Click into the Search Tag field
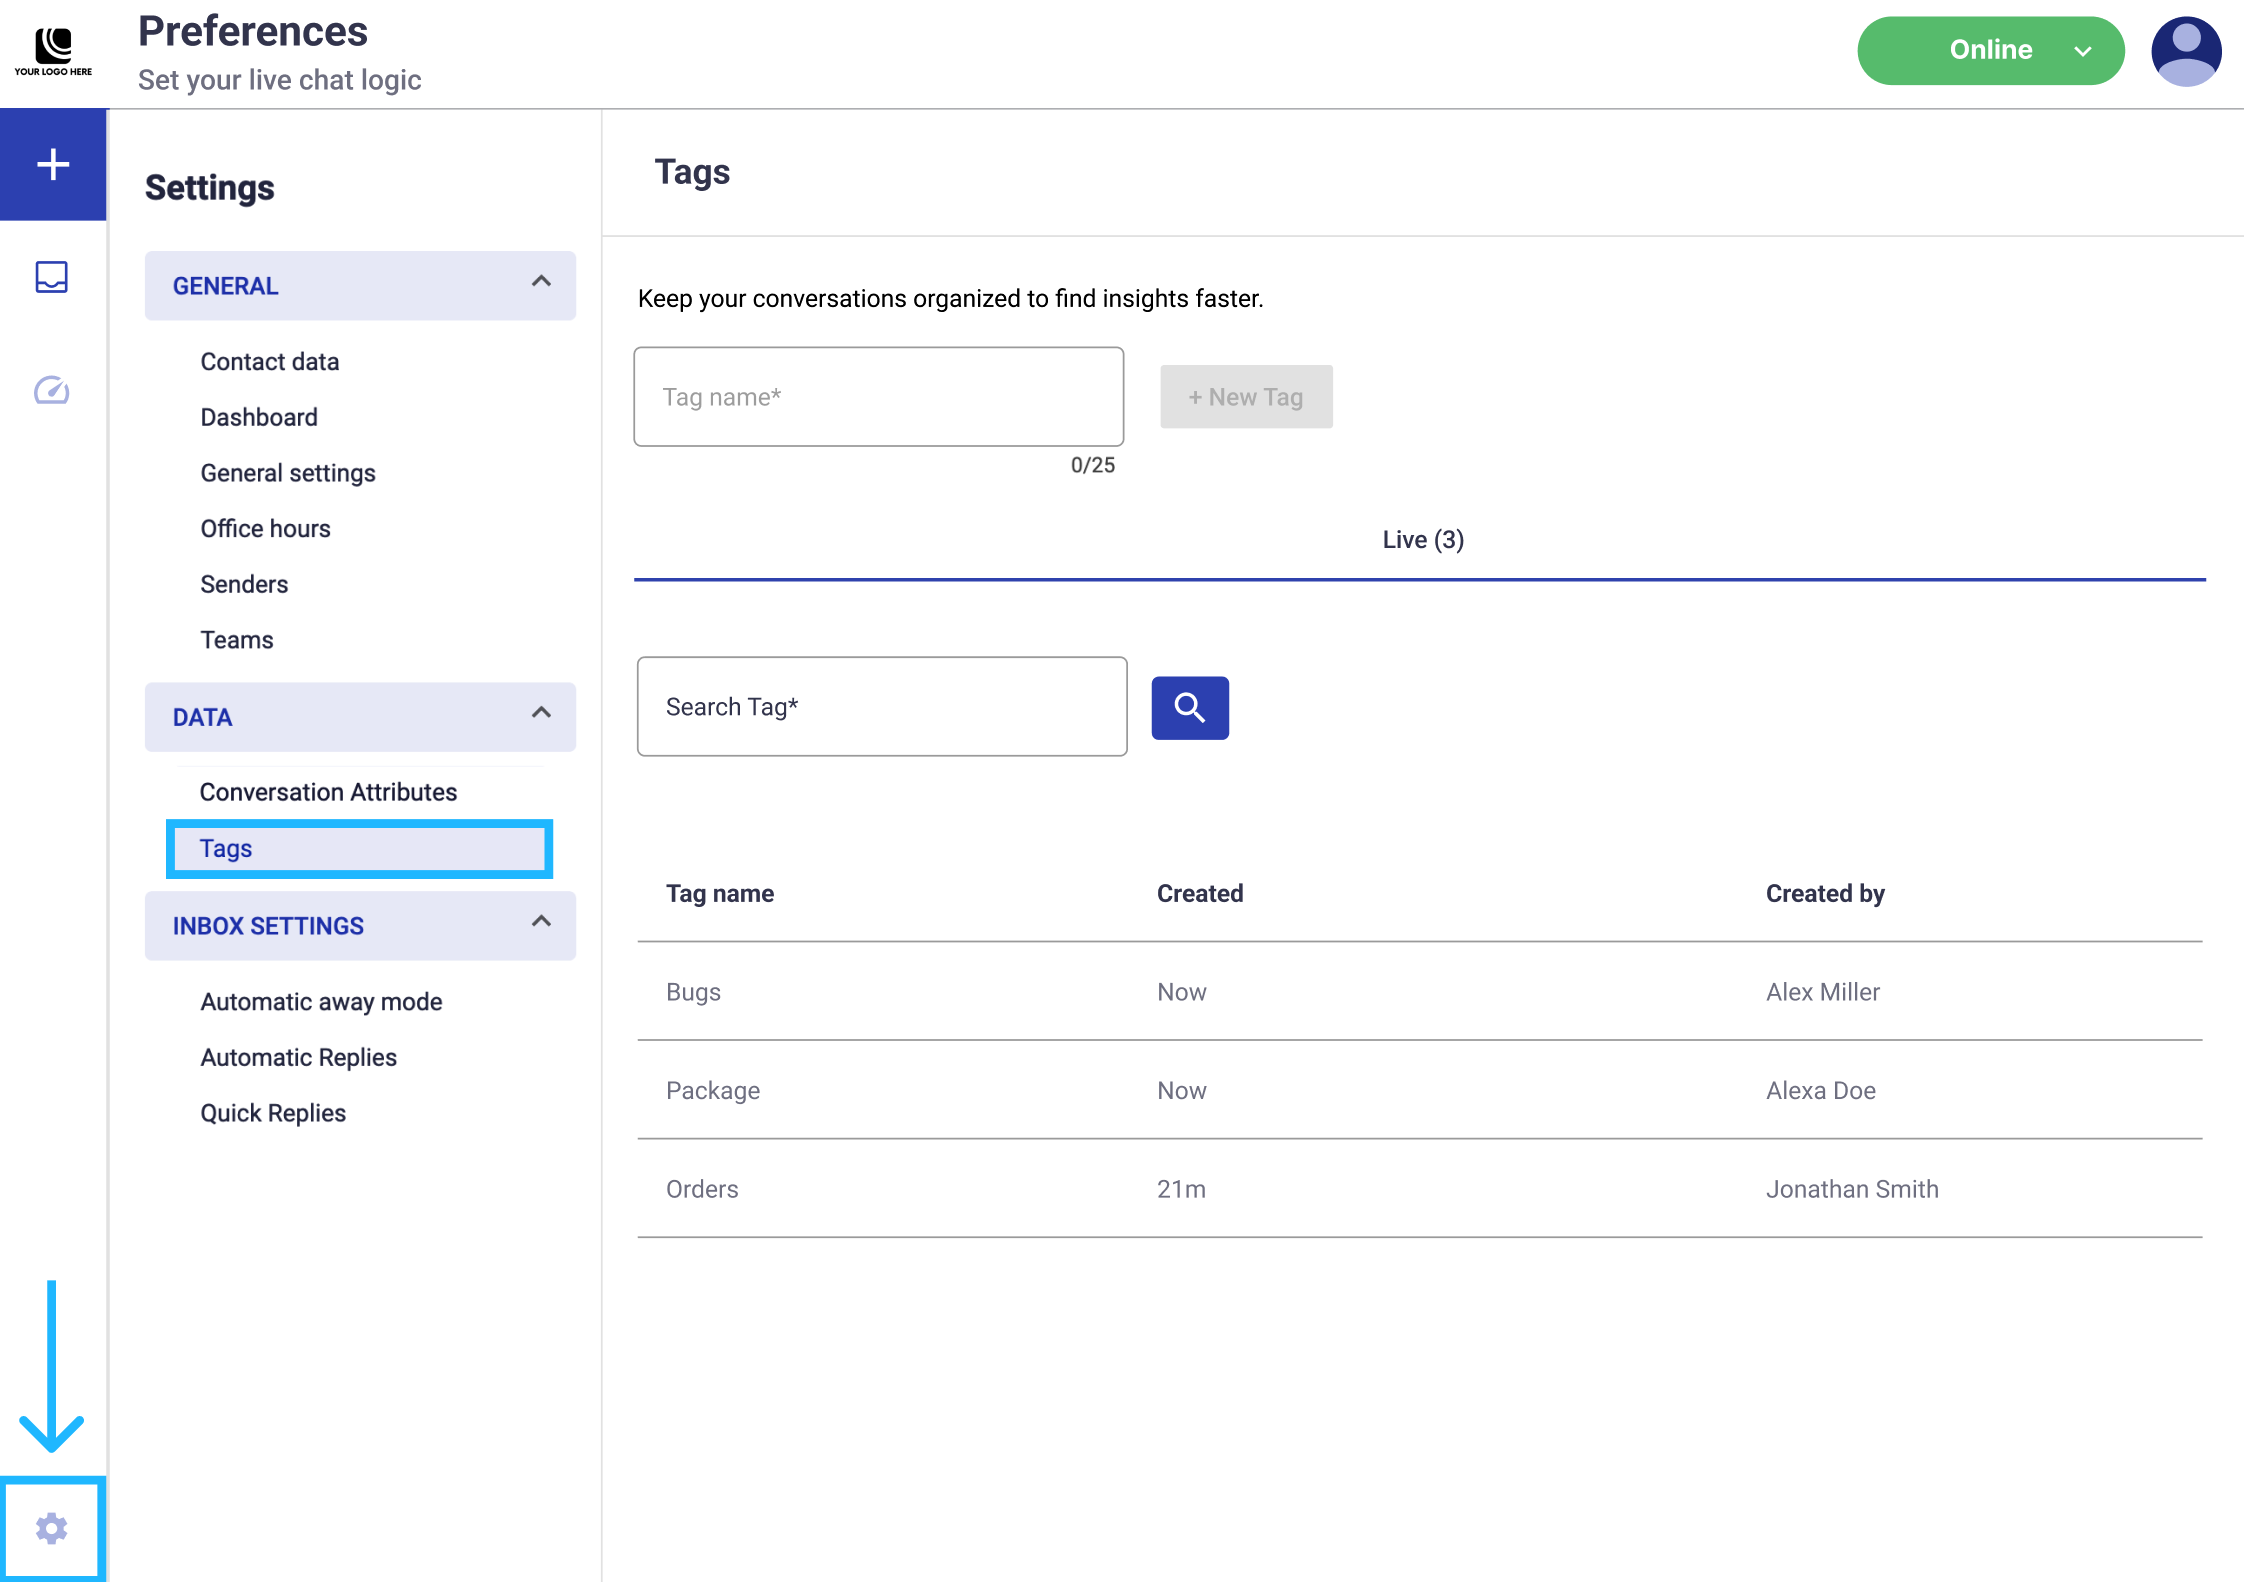The image size is (2244, 1582). pos(881,707)
